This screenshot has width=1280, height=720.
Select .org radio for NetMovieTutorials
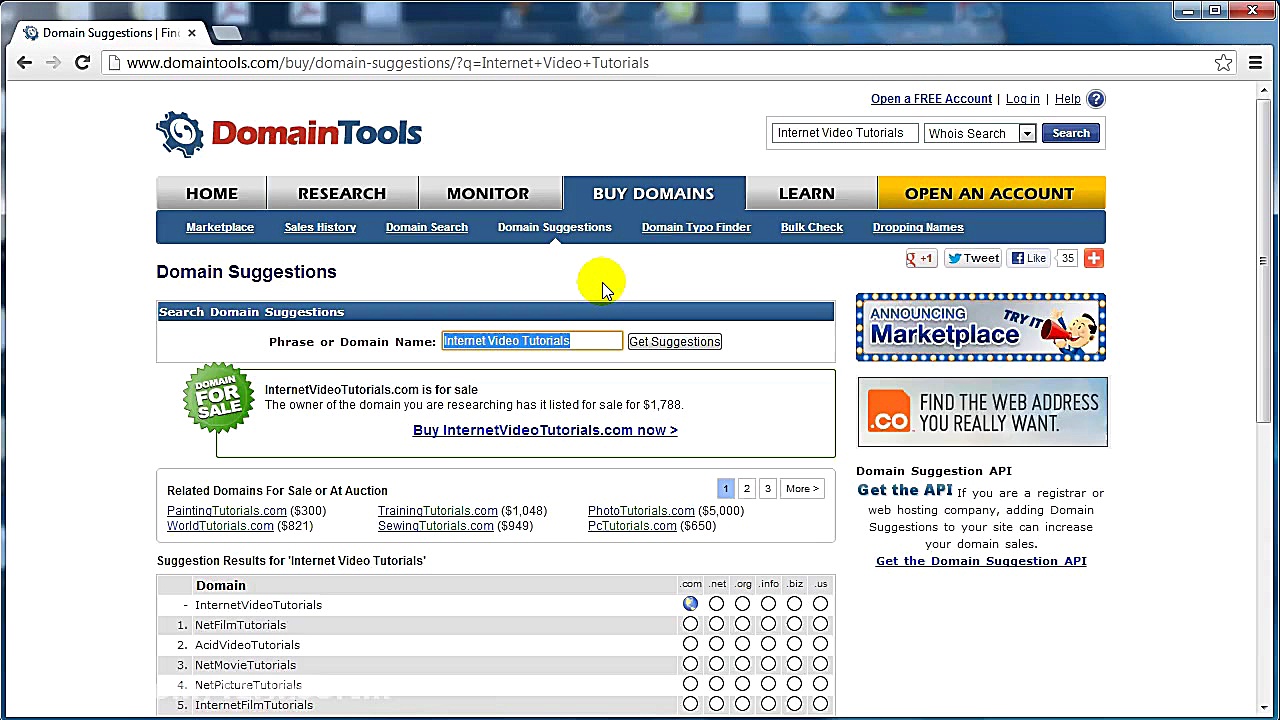click(x=742, y=664)
